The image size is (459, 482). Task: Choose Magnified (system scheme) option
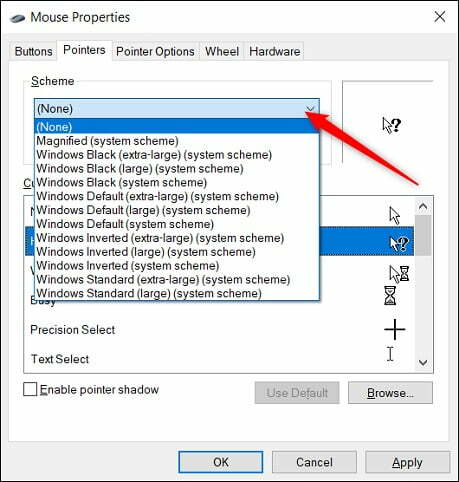pos(107,141)
